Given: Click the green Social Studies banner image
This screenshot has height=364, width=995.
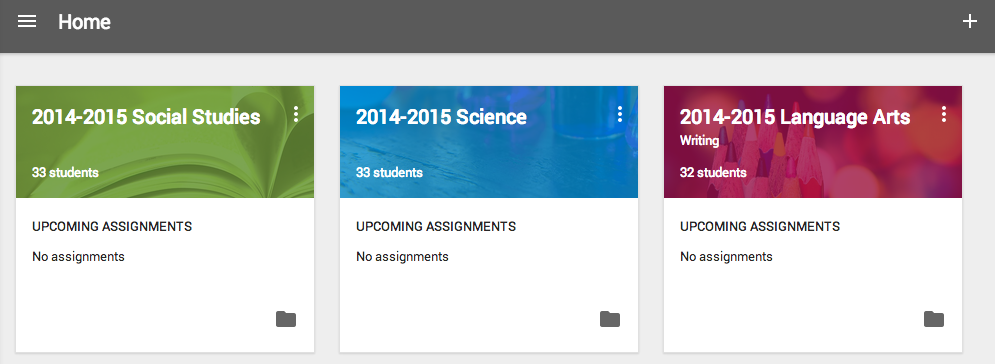Looking at the screenshot, I should (165, 142).
